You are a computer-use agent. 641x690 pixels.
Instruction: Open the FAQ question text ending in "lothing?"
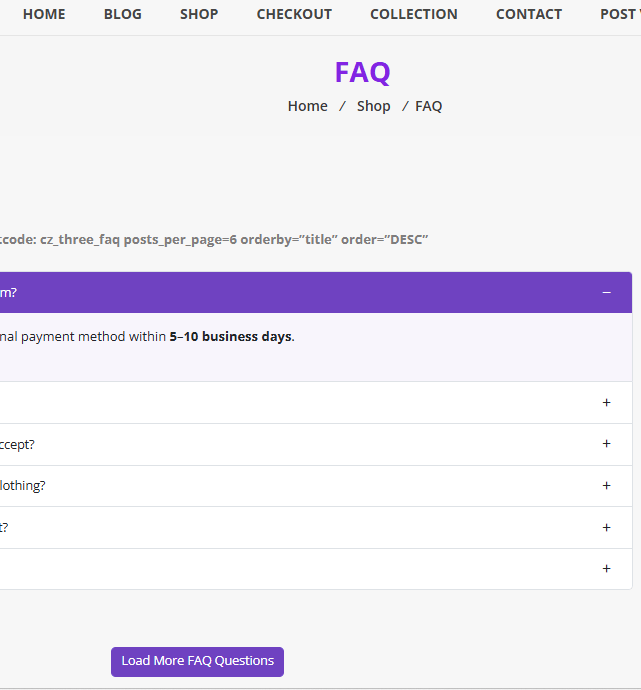[22, 486]
